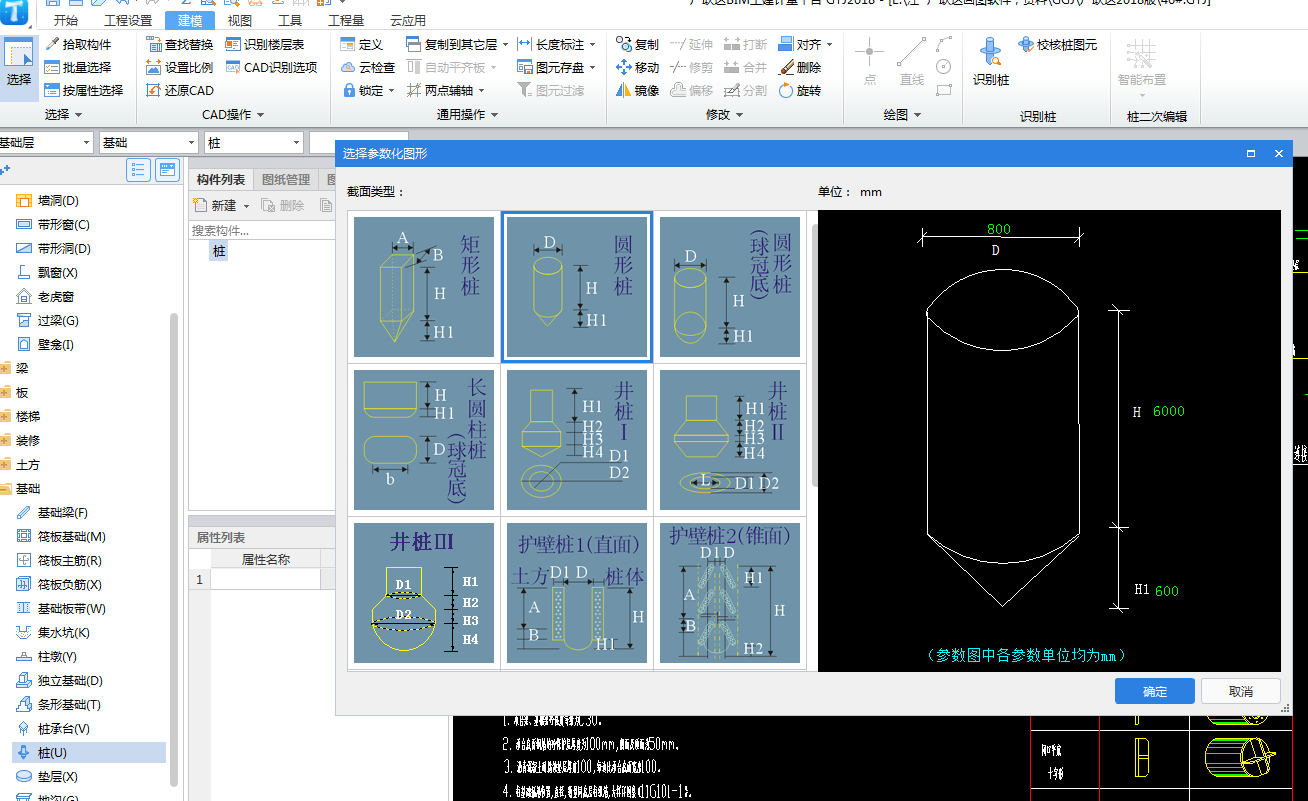Select the 井桩III section thumbnail
This screenshot has height=801, width=1308.
424,592
